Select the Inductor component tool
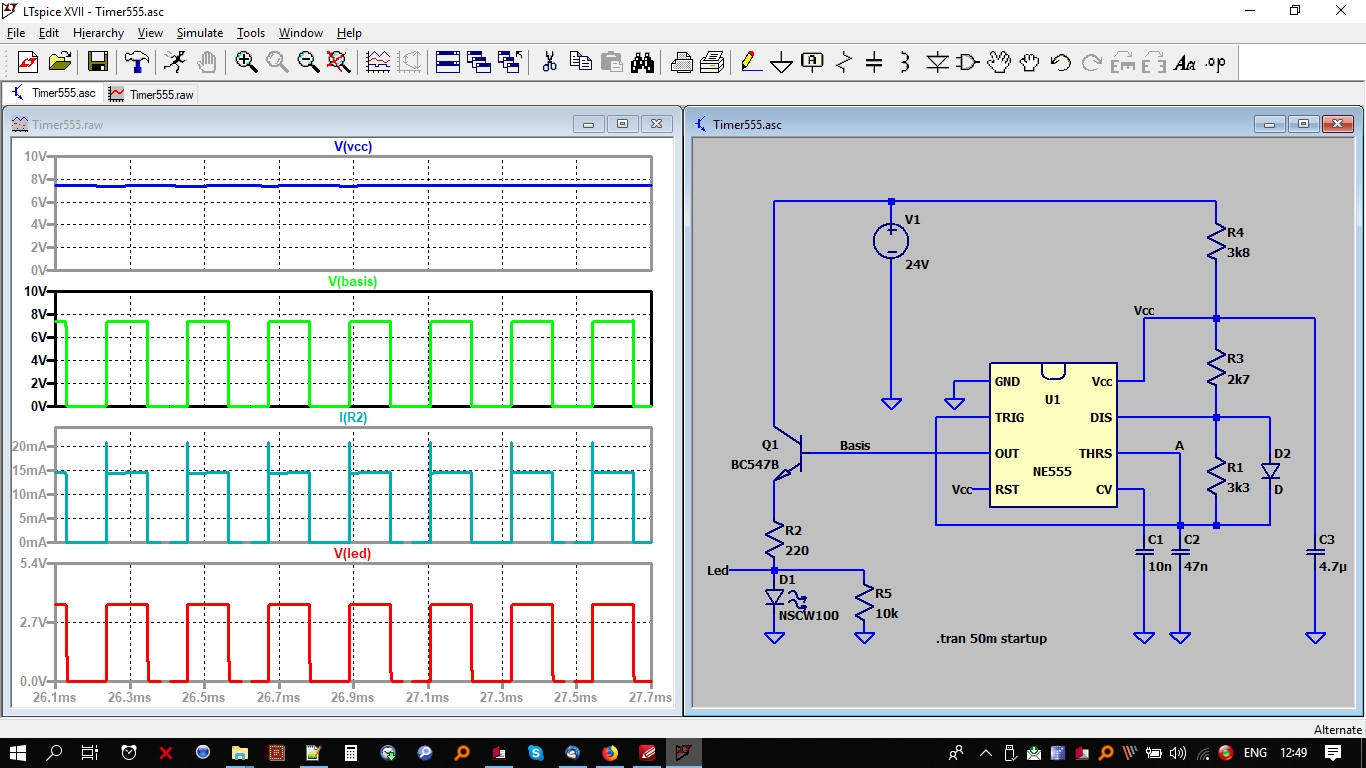Viewport: 1366px width, 768px height. 905,62
